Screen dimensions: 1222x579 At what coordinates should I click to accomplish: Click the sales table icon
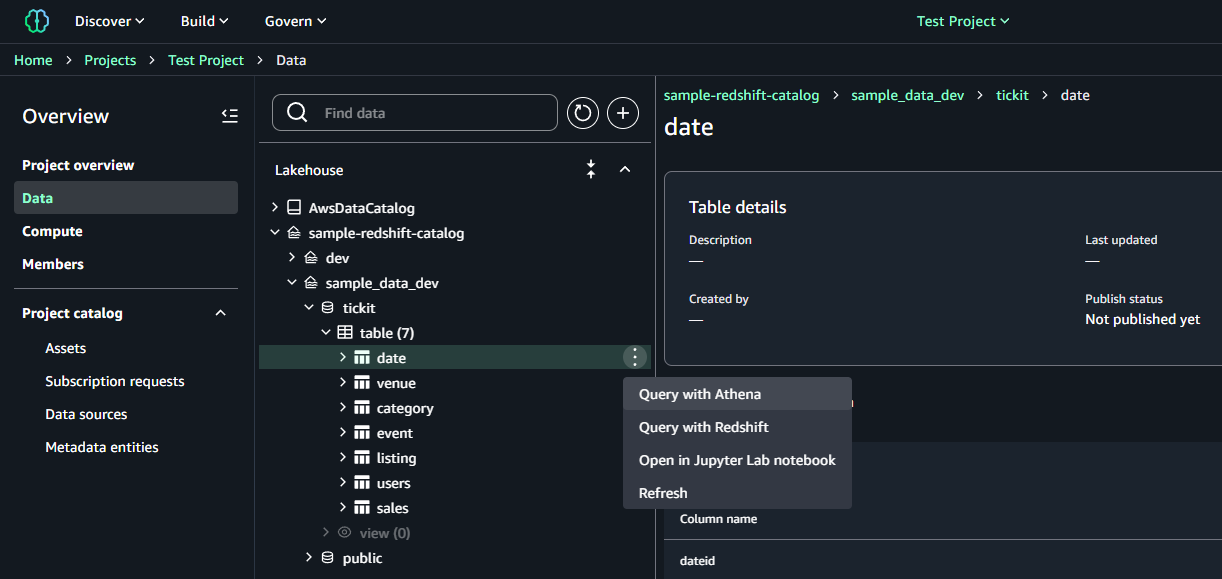coord(362,508)
